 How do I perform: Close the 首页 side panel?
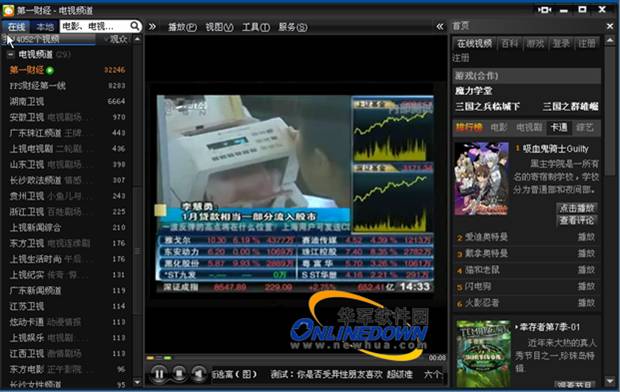pyautogui.click(x=610, y=26)
